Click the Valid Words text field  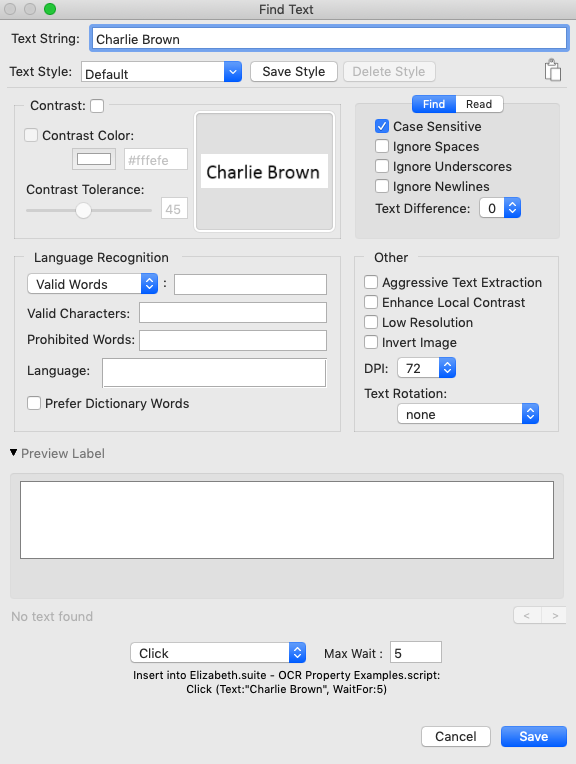250,285
